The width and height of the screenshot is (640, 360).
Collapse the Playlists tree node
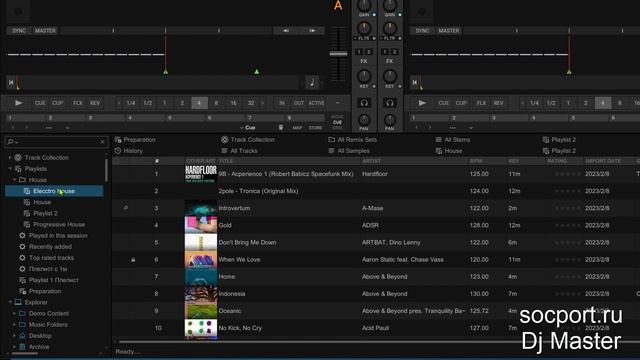(10, 169)
